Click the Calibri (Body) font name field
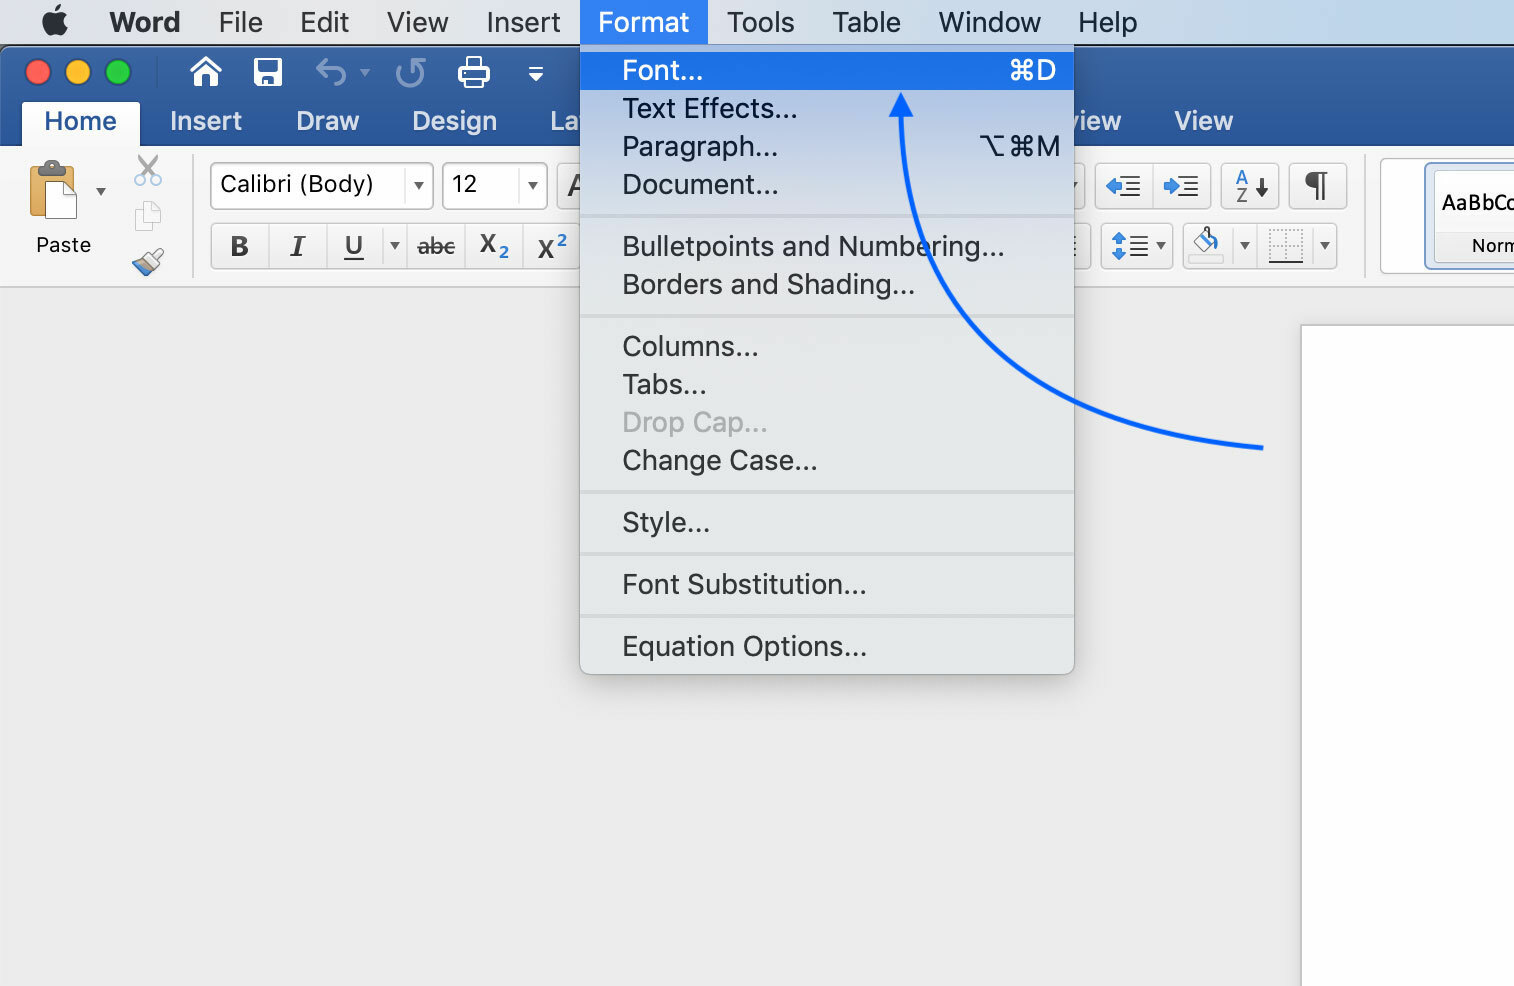 tap(308, 185)
